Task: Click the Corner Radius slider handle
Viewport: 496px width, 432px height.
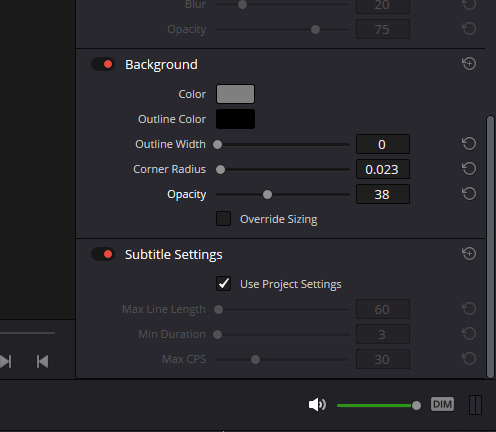Action: coord(220,169)
